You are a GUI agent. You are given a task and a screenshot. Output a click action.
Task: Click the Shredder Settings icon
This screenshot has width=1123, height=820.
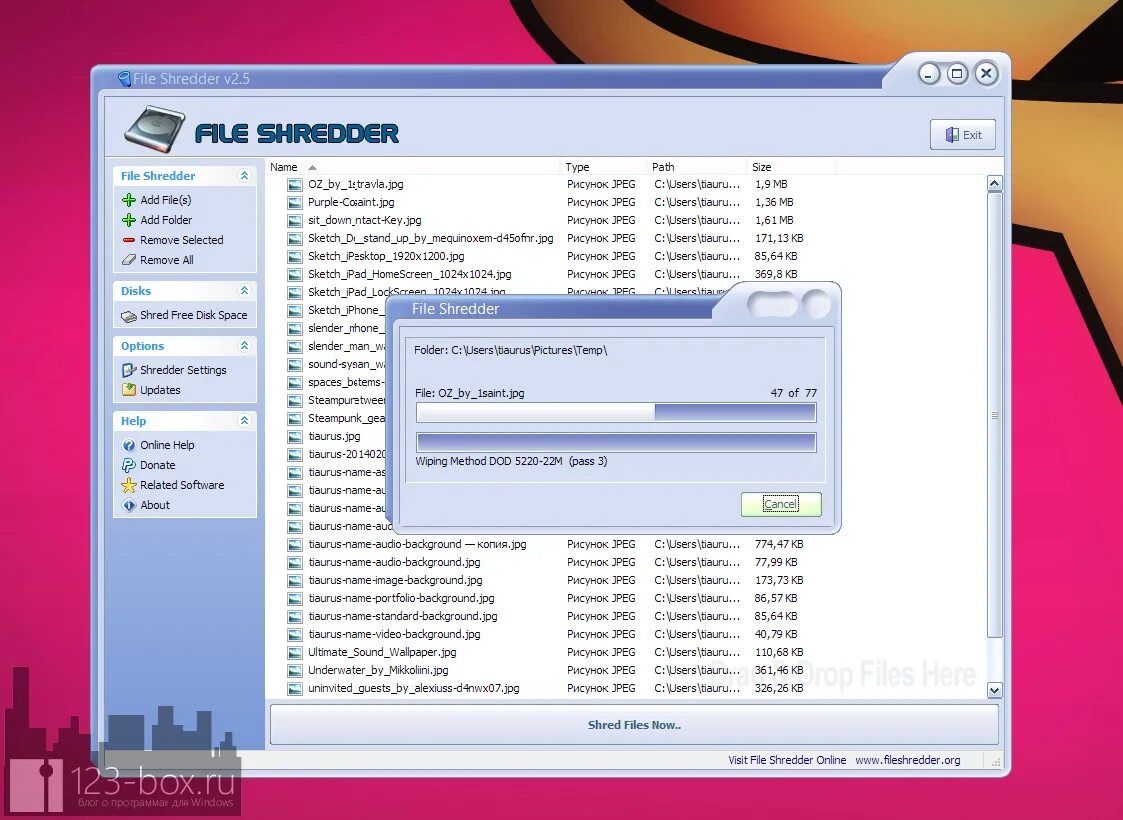pos(129,370)
